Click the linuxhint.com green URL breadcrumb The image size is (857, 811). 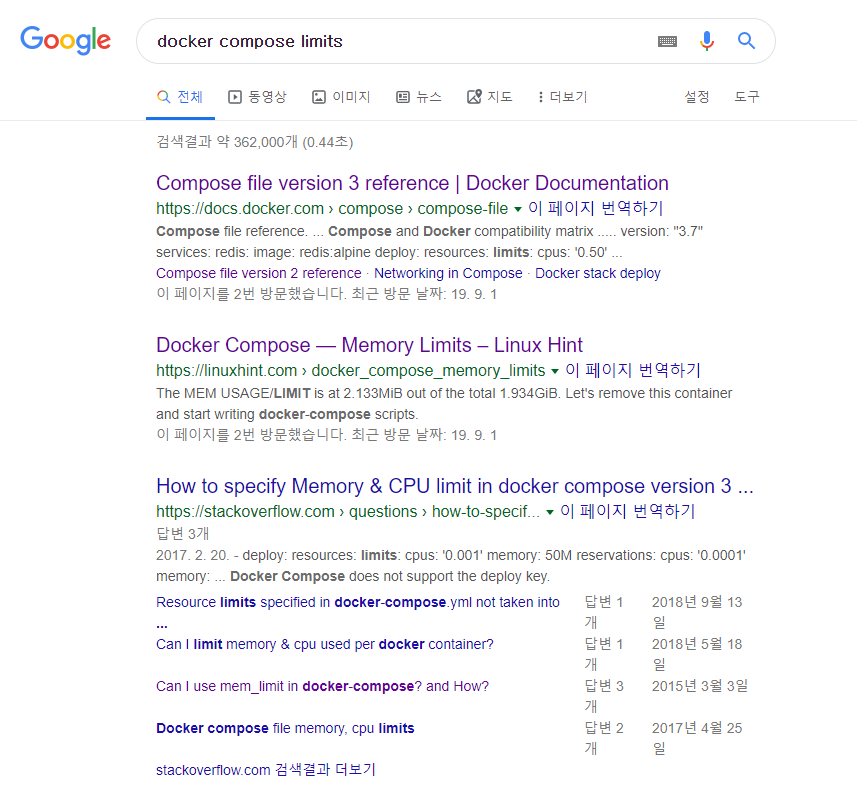(x=351, y=371)
